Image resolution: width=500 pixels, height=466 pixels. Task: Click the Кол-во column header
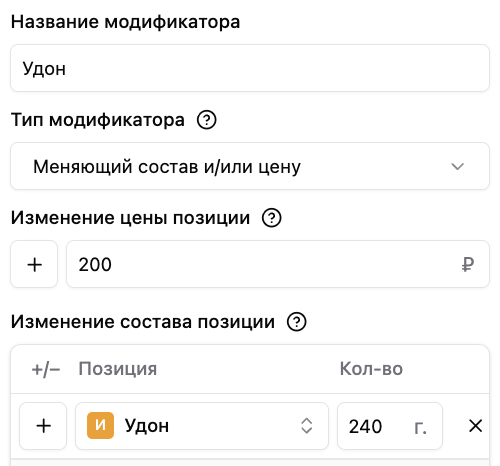[371, 369]
